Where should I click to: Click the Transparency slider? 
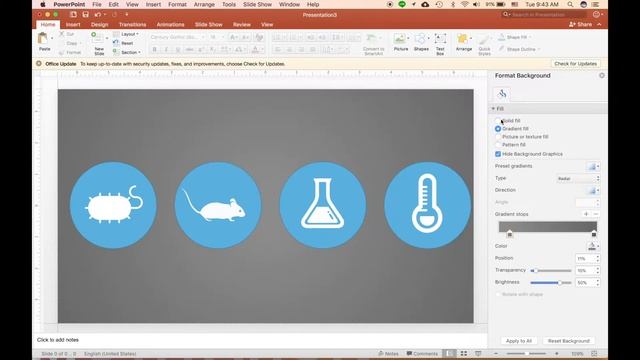point(551,271)
